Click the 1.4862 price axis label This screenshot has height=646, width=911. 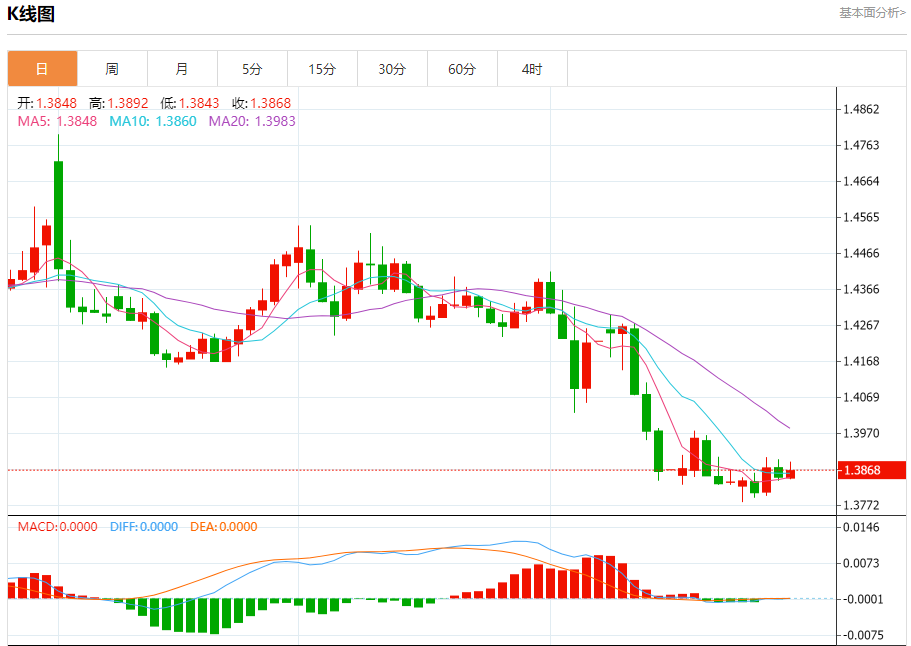862,109
